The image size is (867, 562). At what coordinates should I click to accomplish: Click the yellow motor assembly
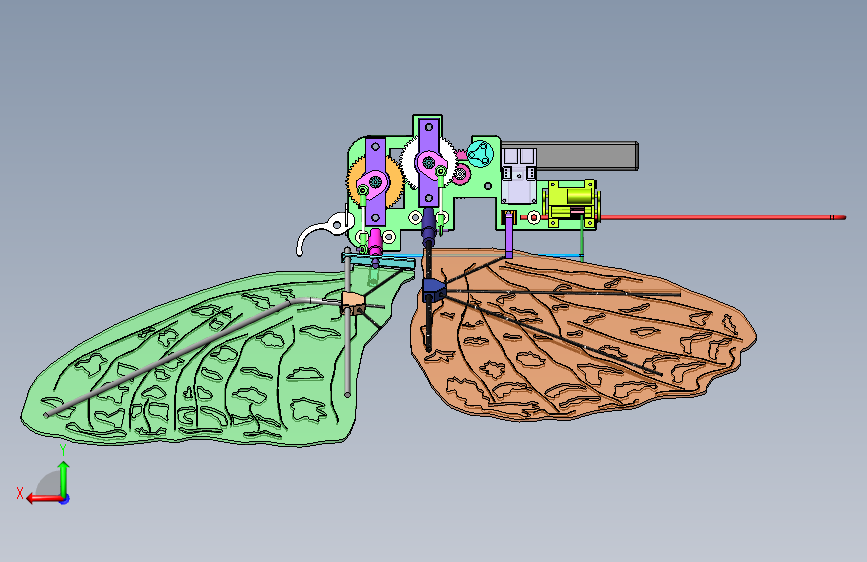571,203
